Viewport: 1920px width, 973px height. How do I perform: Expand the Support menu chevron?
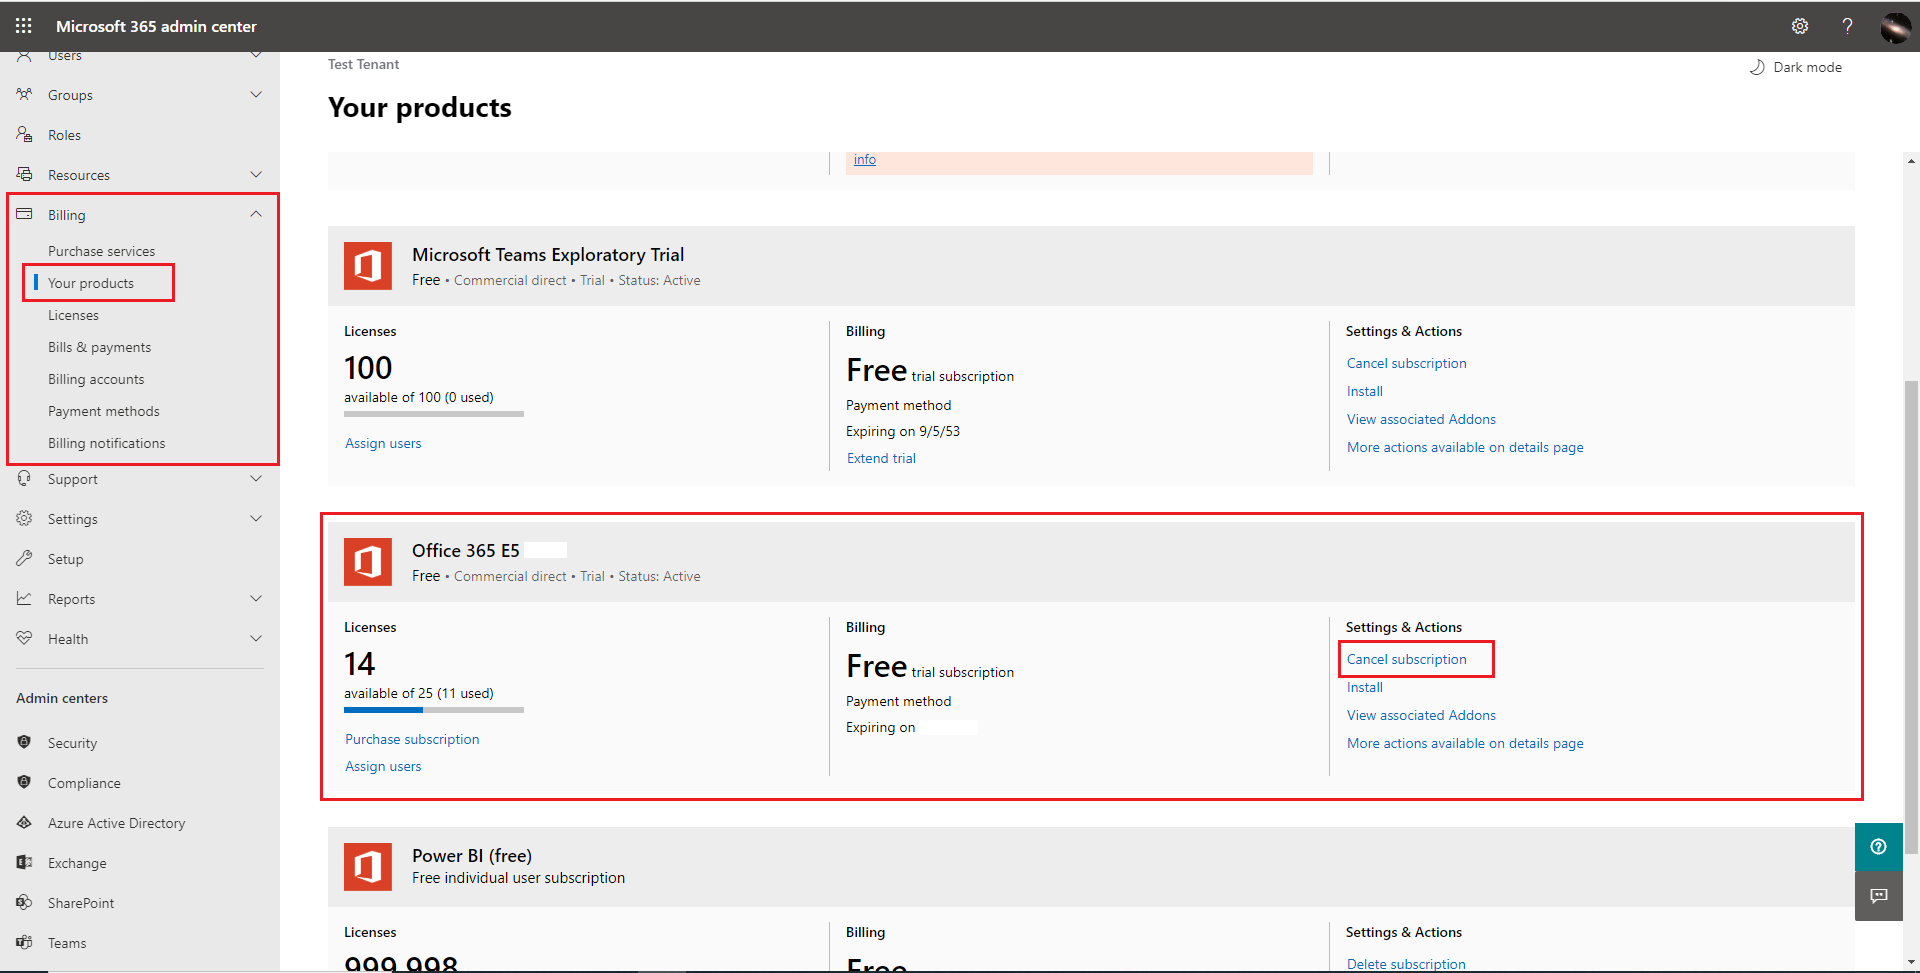point(256,479)
